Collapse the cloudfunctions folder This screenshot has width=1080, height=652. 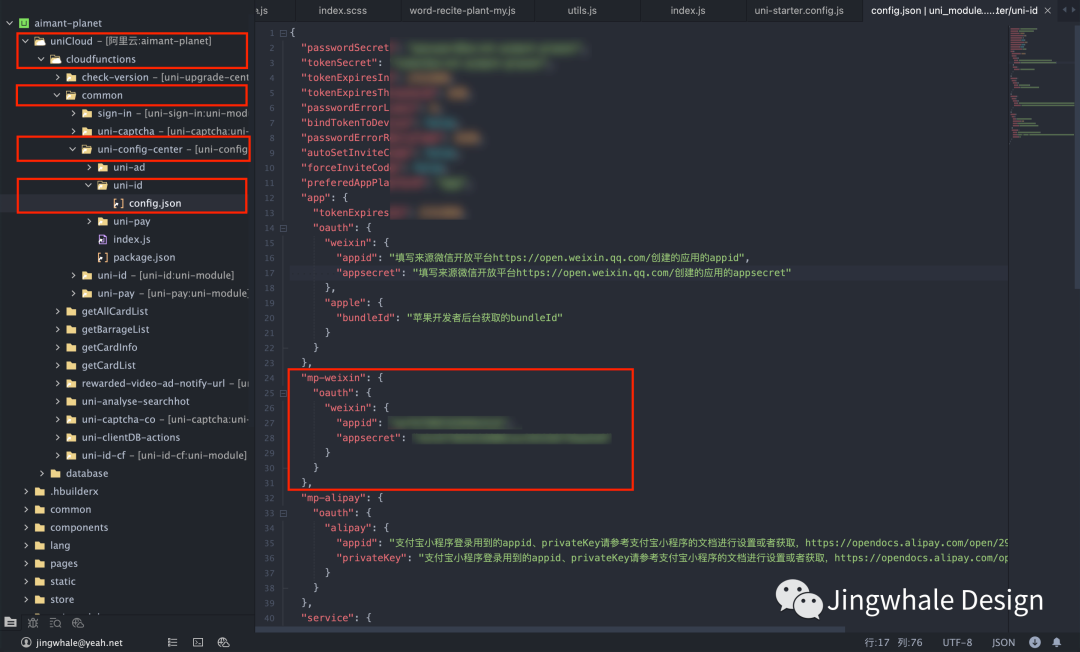pos(41,59)
